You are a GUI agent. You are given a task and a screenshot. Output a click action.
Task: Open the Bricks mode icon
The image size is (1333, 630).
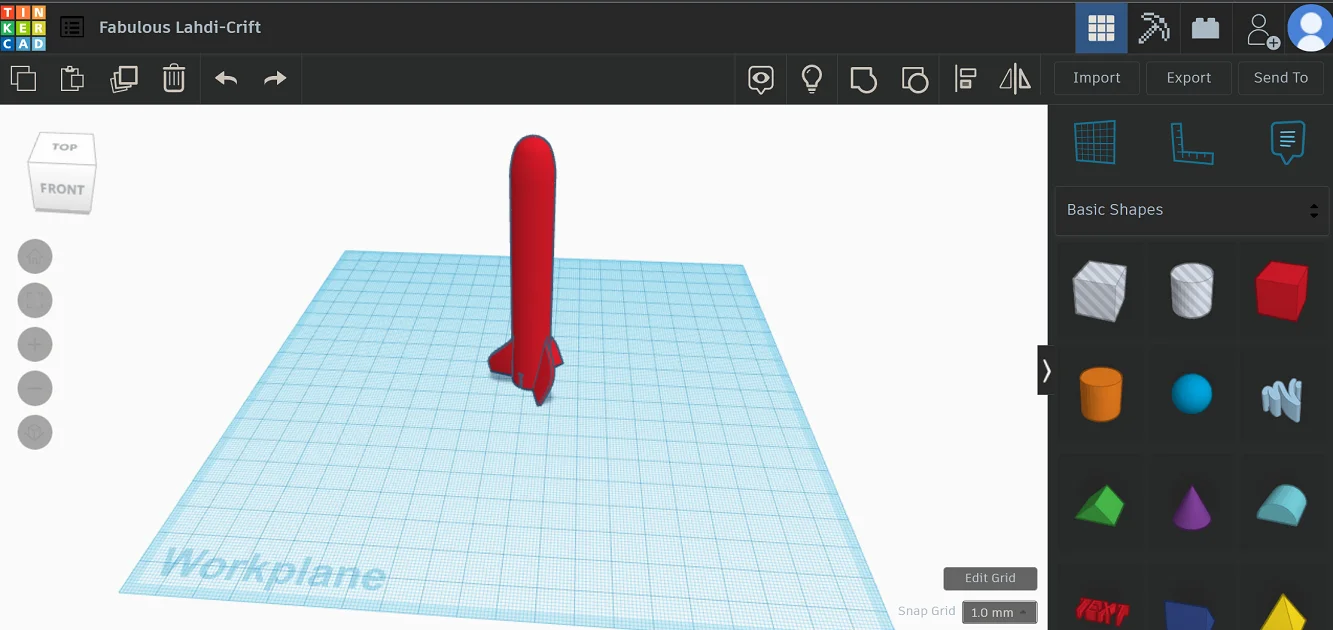pyautogui.click(x=1206, y=28)
